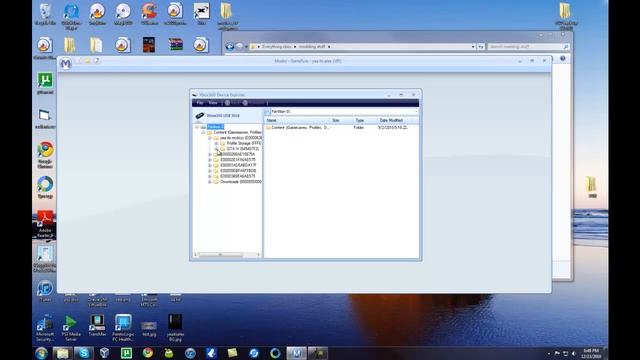Image resolution: width=640 pixels, height=360 pixels.
Task: Open the File menu in Device Explorer
Action: click(x=200, y=103)
